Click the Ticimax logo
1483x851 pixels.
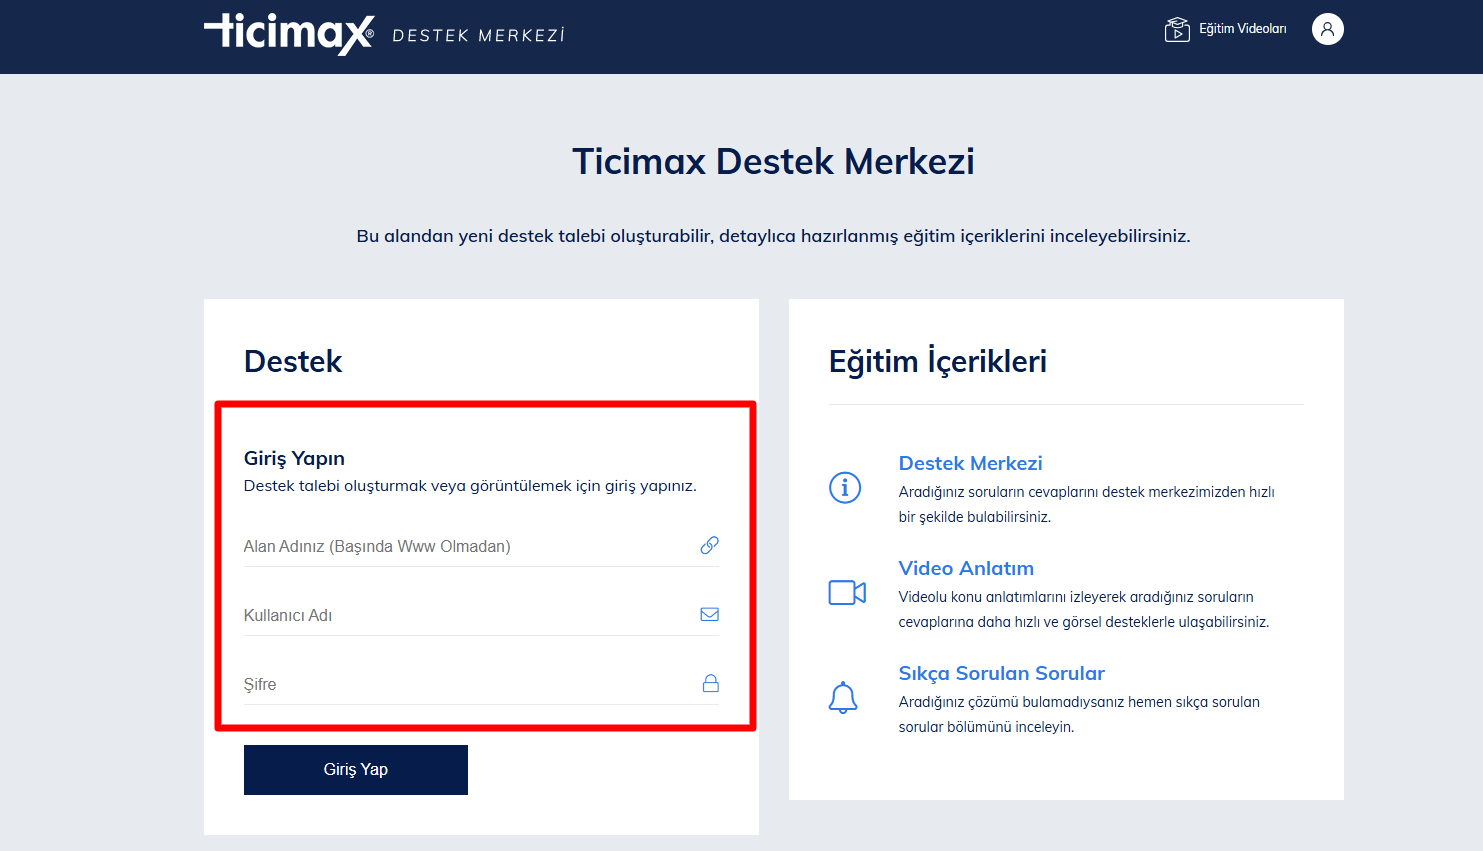tap(289, 34)
